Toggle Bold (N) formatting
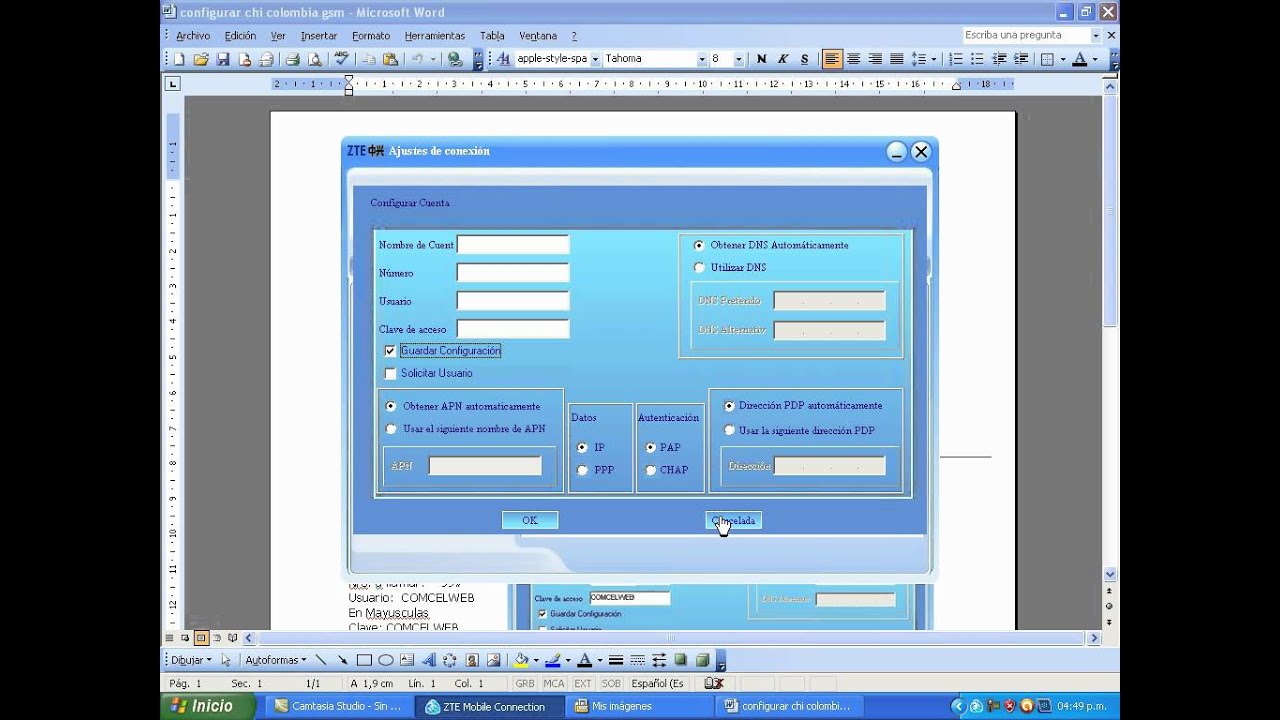Screen dimensions: 1280x720 tap(761, 59)
